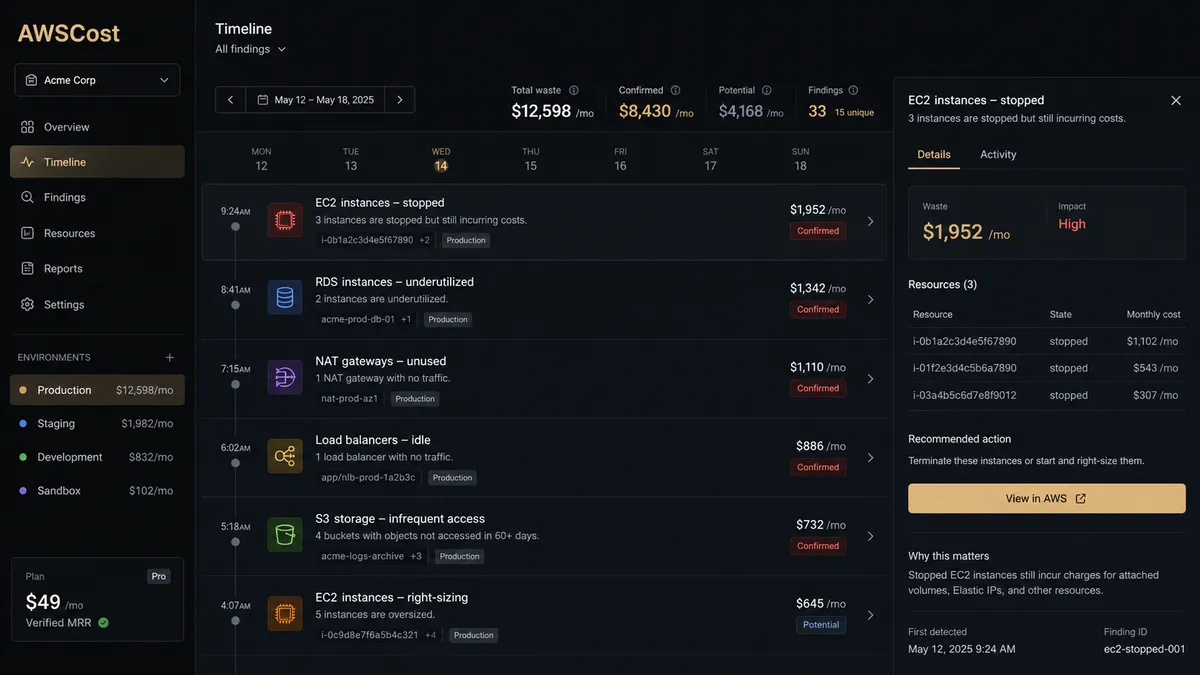
Task: Click info icon next to Confirmed
Action: coord(675,90)
